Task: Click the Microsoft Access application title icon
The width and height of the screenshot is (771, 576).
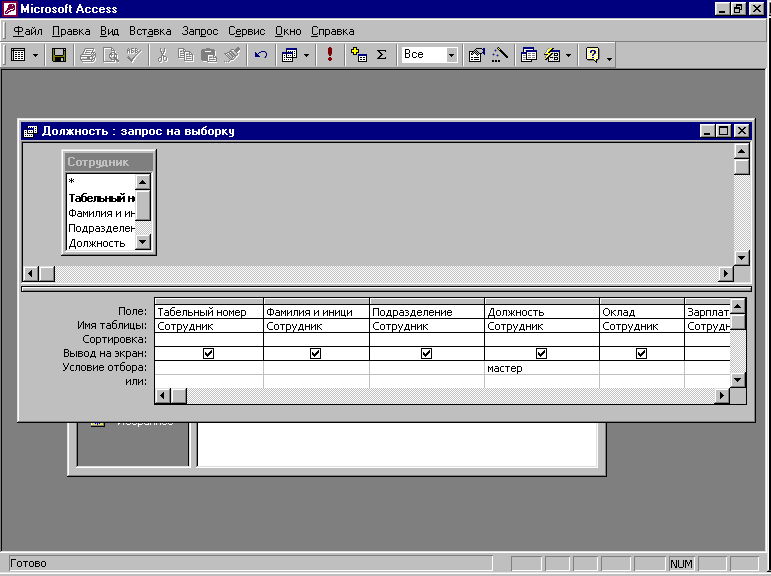Action: click(x=10, y=9)
